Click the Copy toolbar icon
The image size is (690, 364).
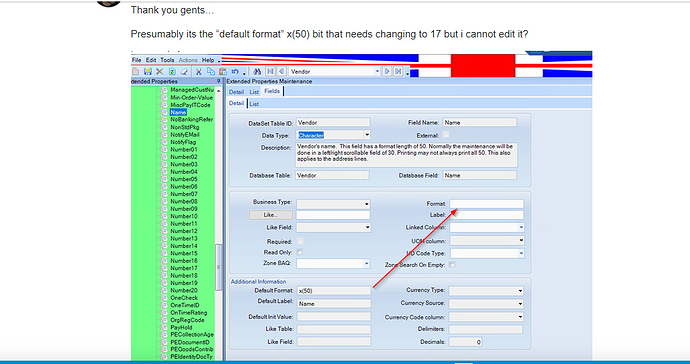(211, 71)
